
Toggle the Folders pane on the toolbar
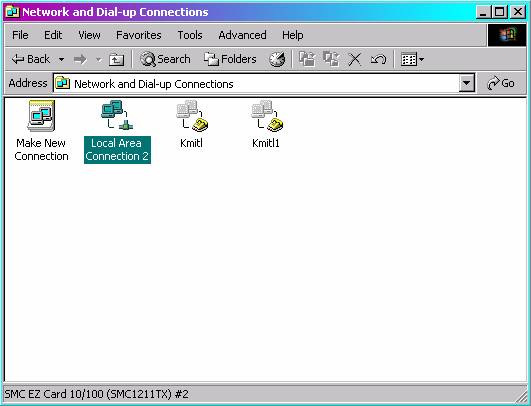(x=230, y=59)
